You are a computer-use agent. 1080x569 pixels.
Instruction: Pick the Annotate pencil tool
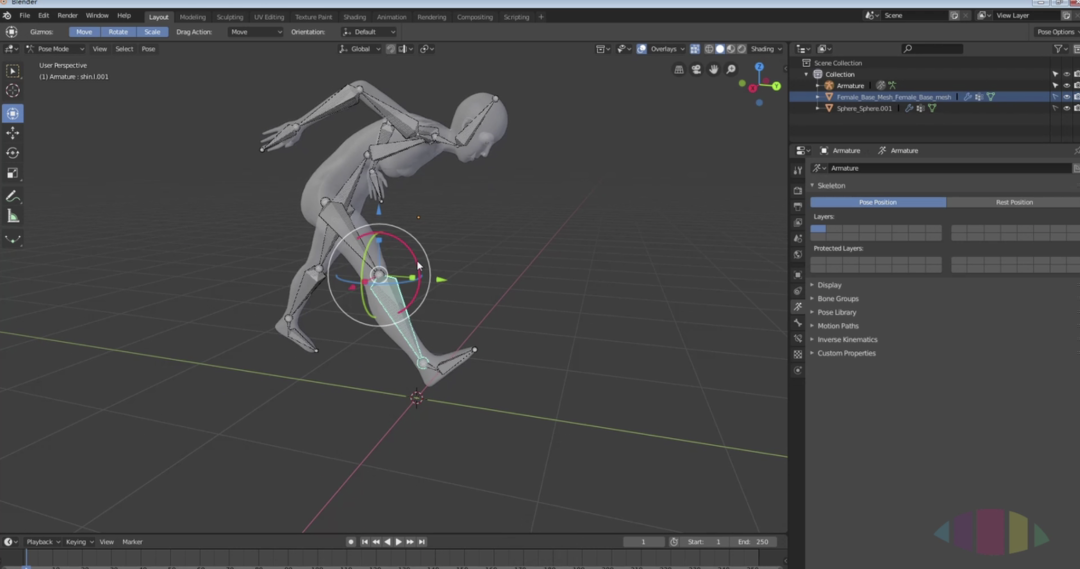click(x=13, y=196)
